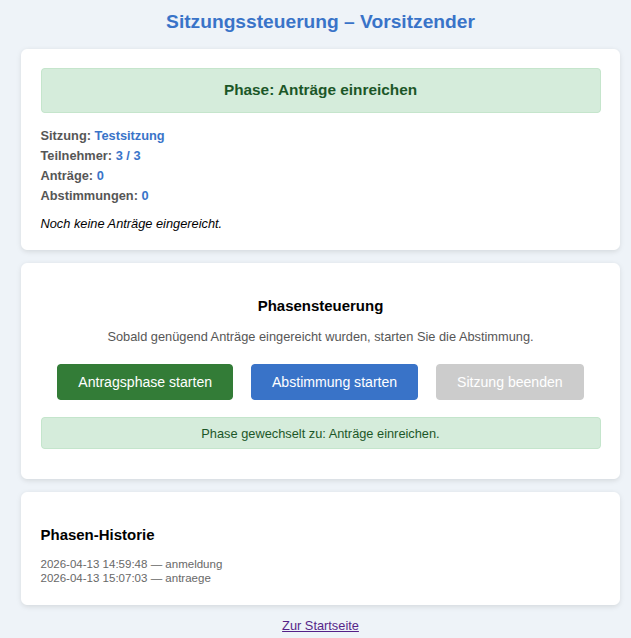
Task: Open the Zur Startseite link
Action: [320, 626]
